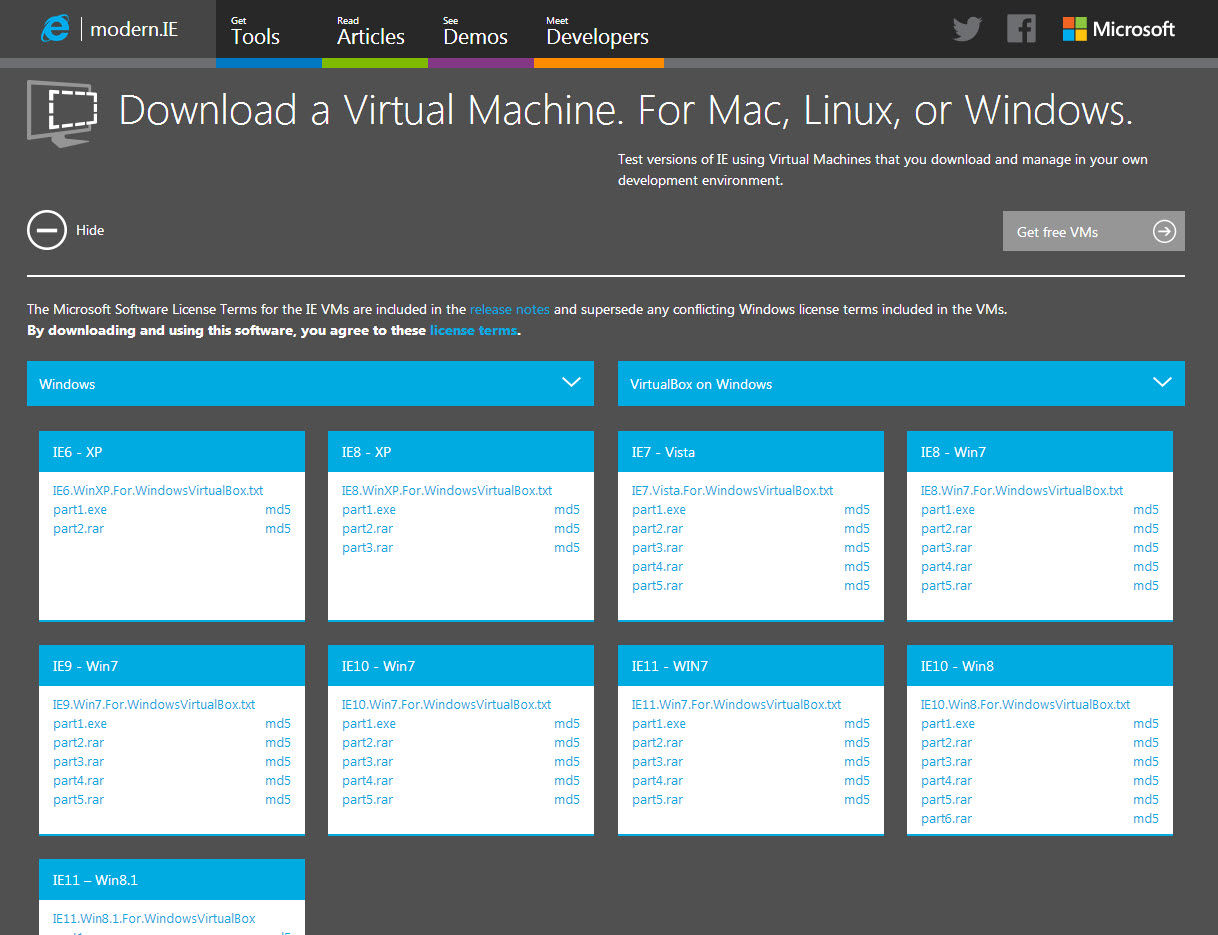This screenshot has width=1218, height=935.
Task: Download part4.rar for IE9 - Win7
Action: click(78, 780)
